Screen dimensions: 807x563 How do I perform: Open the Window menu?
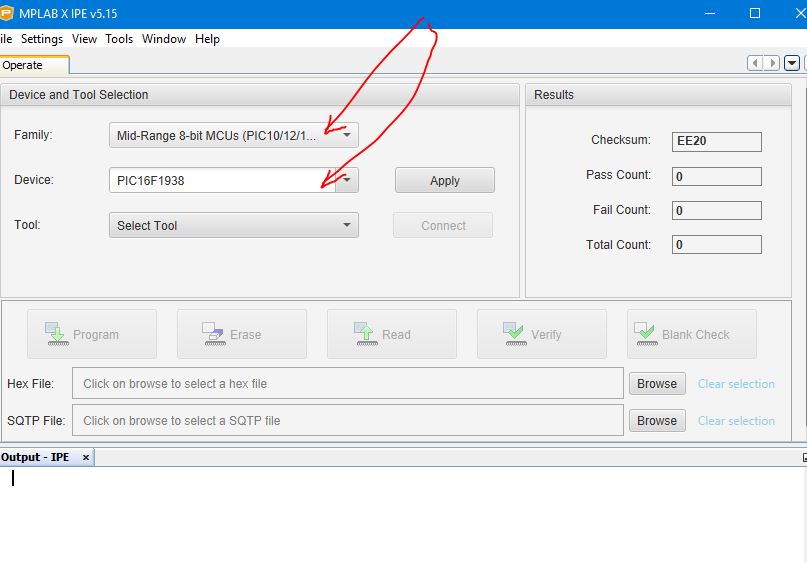click(164, 39)
